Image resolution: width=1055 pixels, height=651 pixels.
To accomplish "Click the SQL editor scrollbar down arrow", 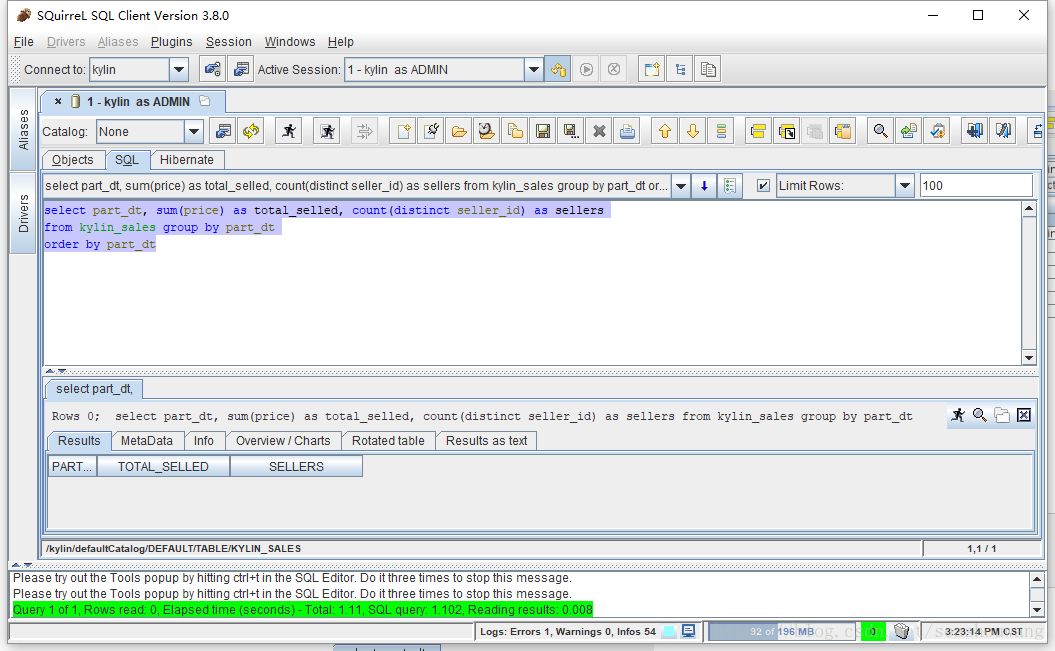I will click(1029, 358).
